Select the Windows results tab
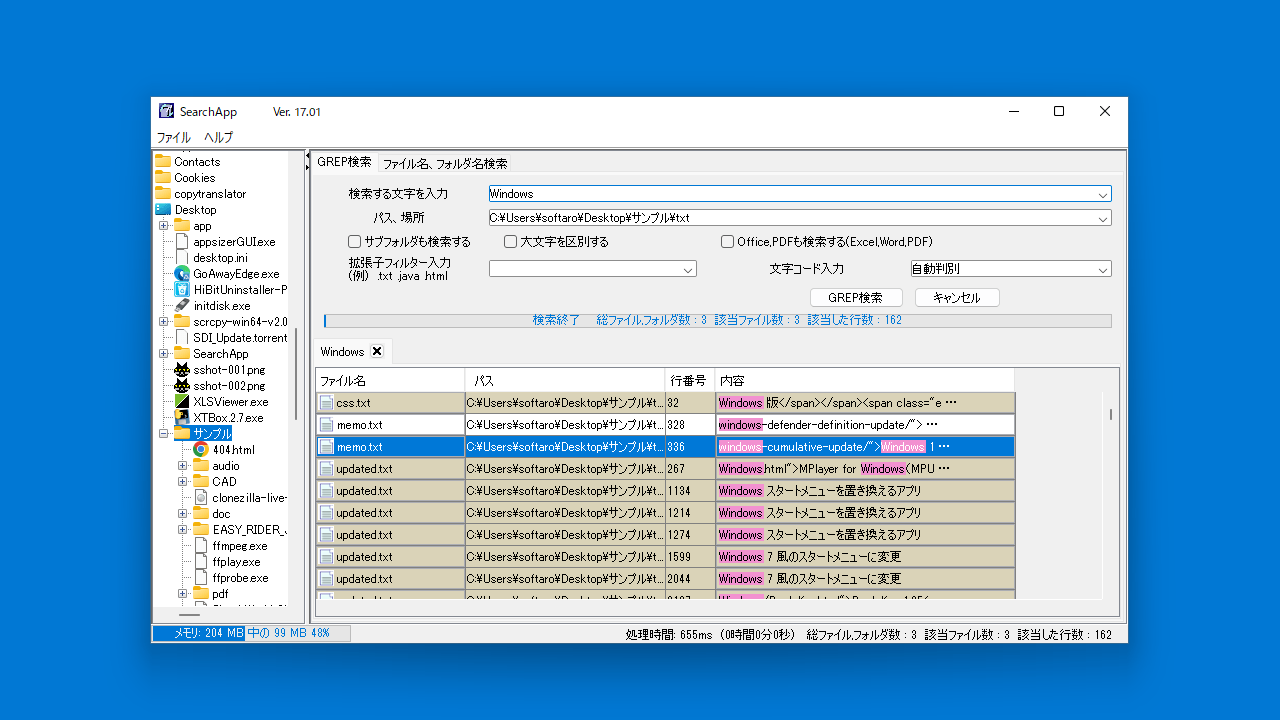Image resolution: width=1280 pixels, height=720 pixels. point(342,352)
